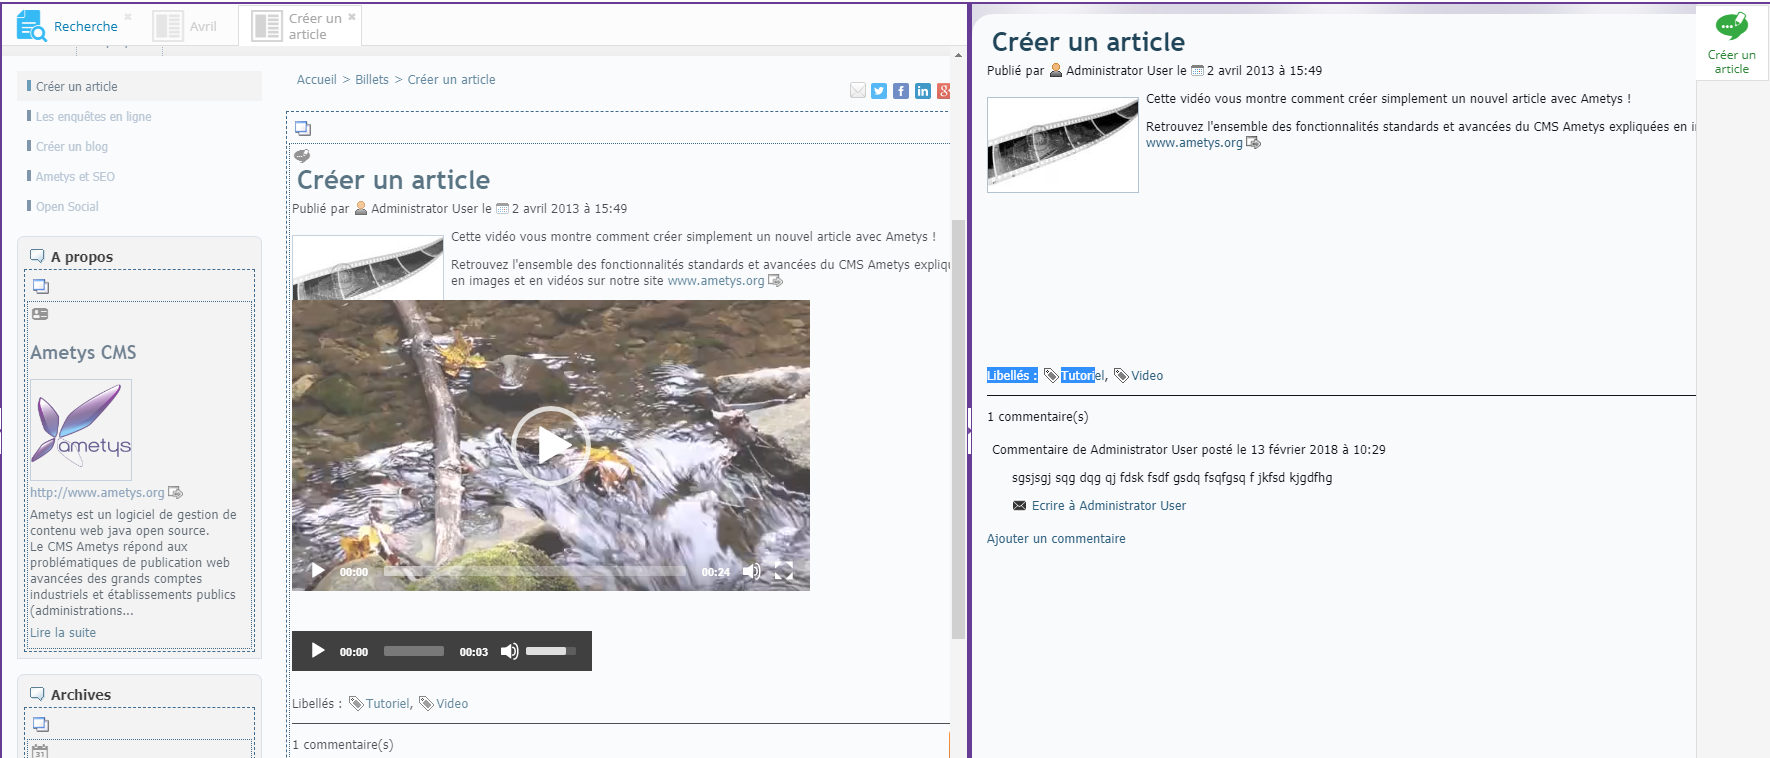Click the panel collapse handle on the splitter
The height and width of the screenshot is (758, 1770).
pos(969,430)
